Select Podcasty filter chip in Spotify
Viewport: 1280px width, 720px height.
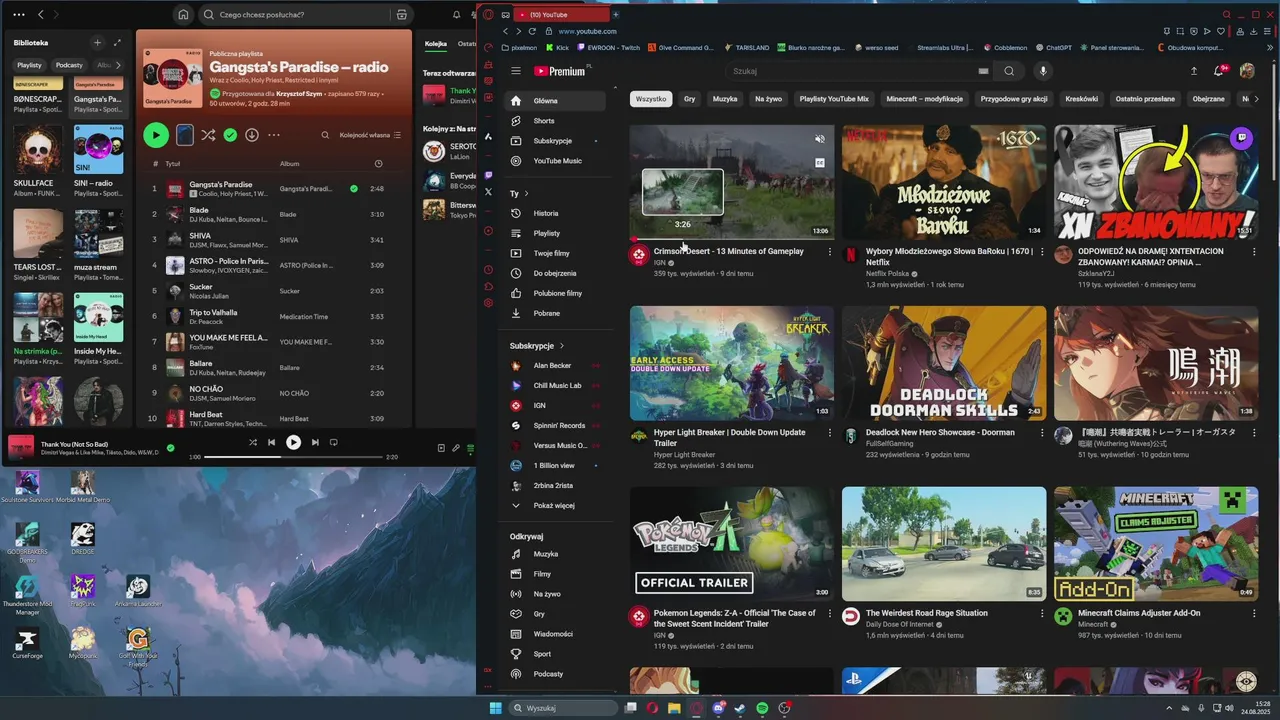coord(69,65)
